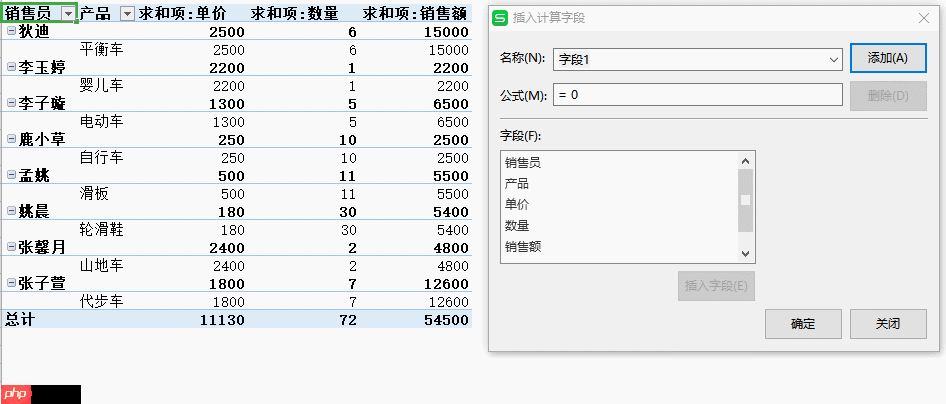Click the field list scroll down arrow
Image resolution: width=946 pixels, height=404 pixels.
click(x=746, y=254)
